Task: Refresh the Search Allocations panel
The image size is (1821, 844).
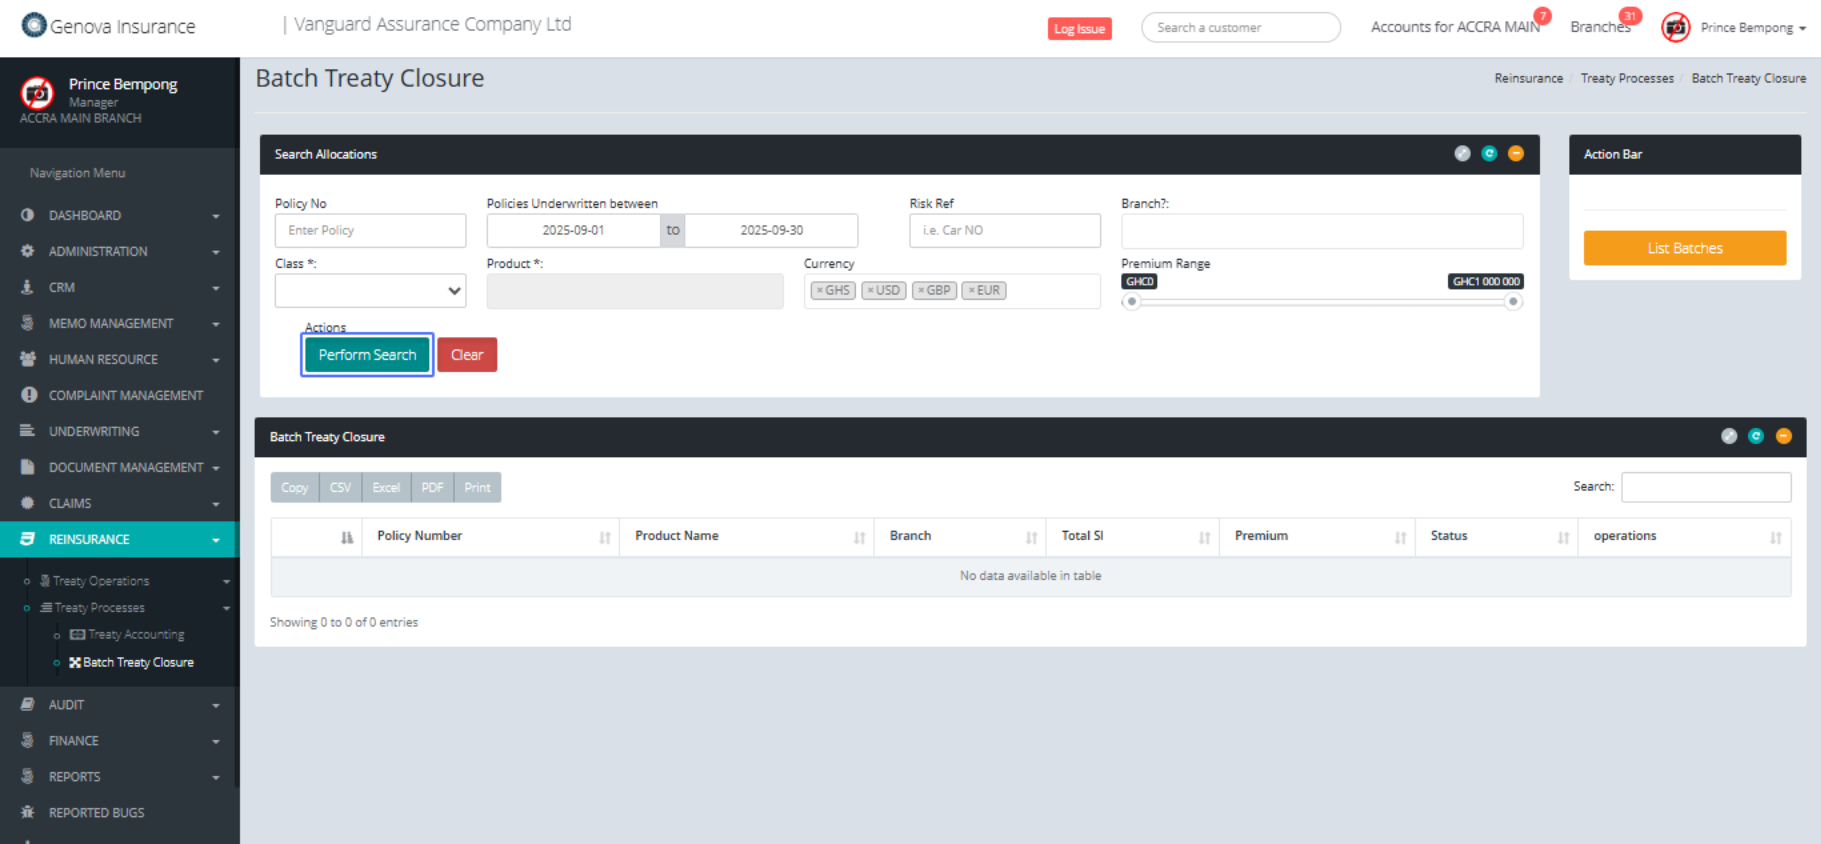Action: (1489, 154)
